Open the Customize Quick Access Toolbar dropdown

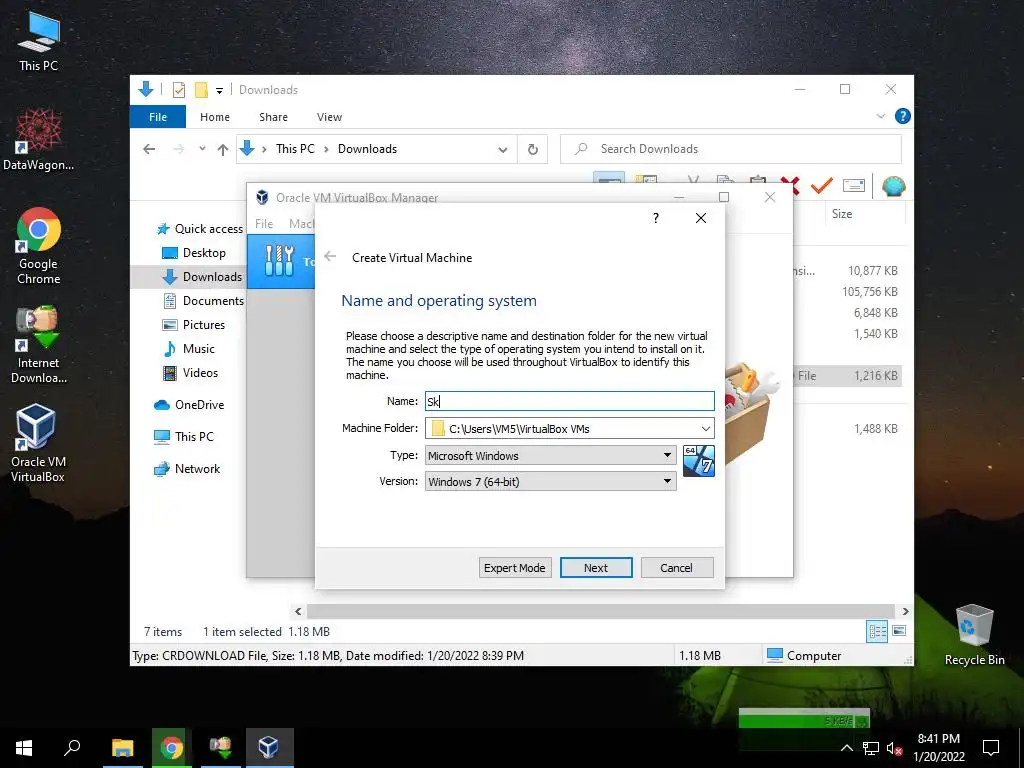219,91
